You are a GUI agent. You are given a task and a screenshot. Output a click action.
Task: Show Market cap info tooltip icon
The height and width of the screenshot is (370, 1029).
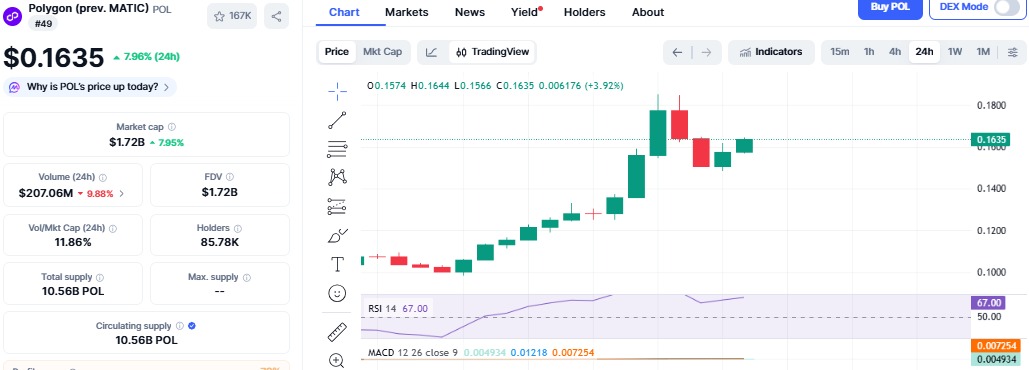tap(172, 127)
